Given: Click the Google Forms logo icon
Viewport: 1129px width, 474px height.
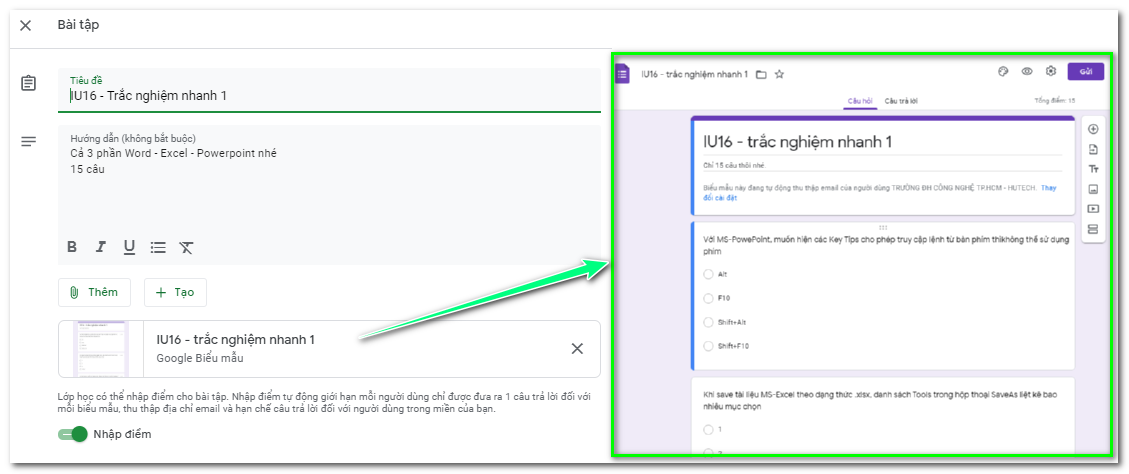Looking at the screenshot, I should click(x=623, y=73).
